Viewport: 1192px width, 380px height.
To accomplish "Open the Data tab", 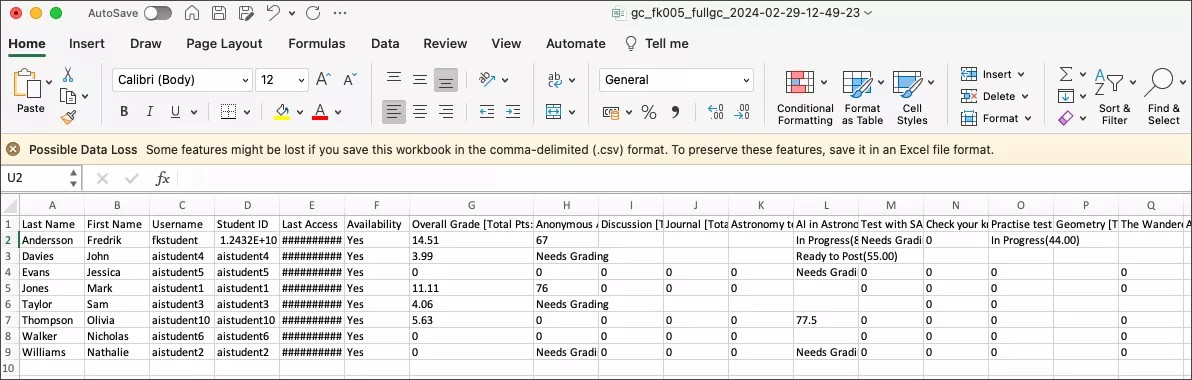I will (385, 43).
